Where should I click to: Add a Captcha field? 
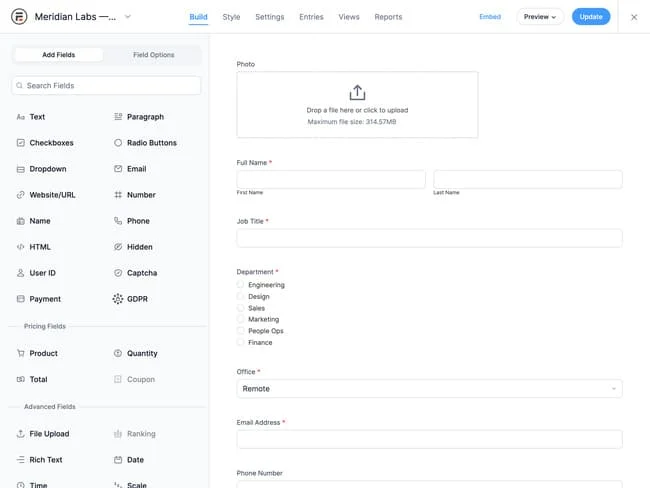tap(136, 273)
